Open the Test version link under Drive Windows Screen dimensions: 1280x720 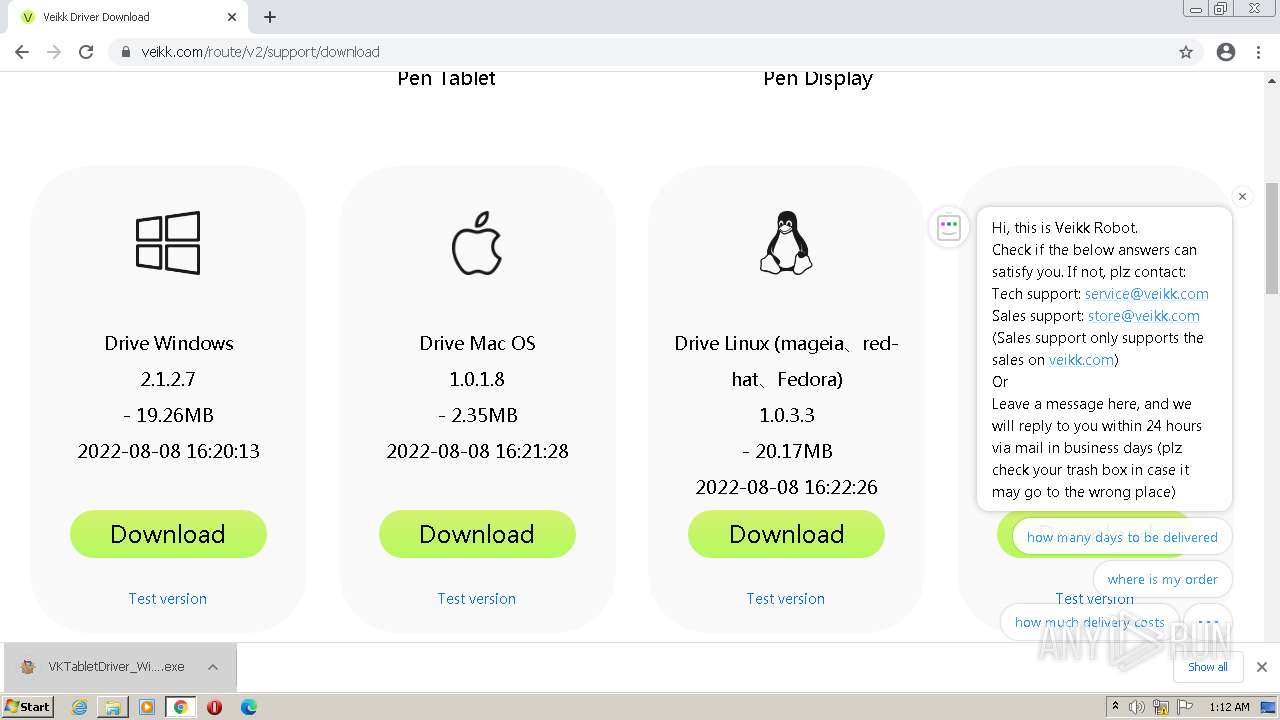coord(168,598)
